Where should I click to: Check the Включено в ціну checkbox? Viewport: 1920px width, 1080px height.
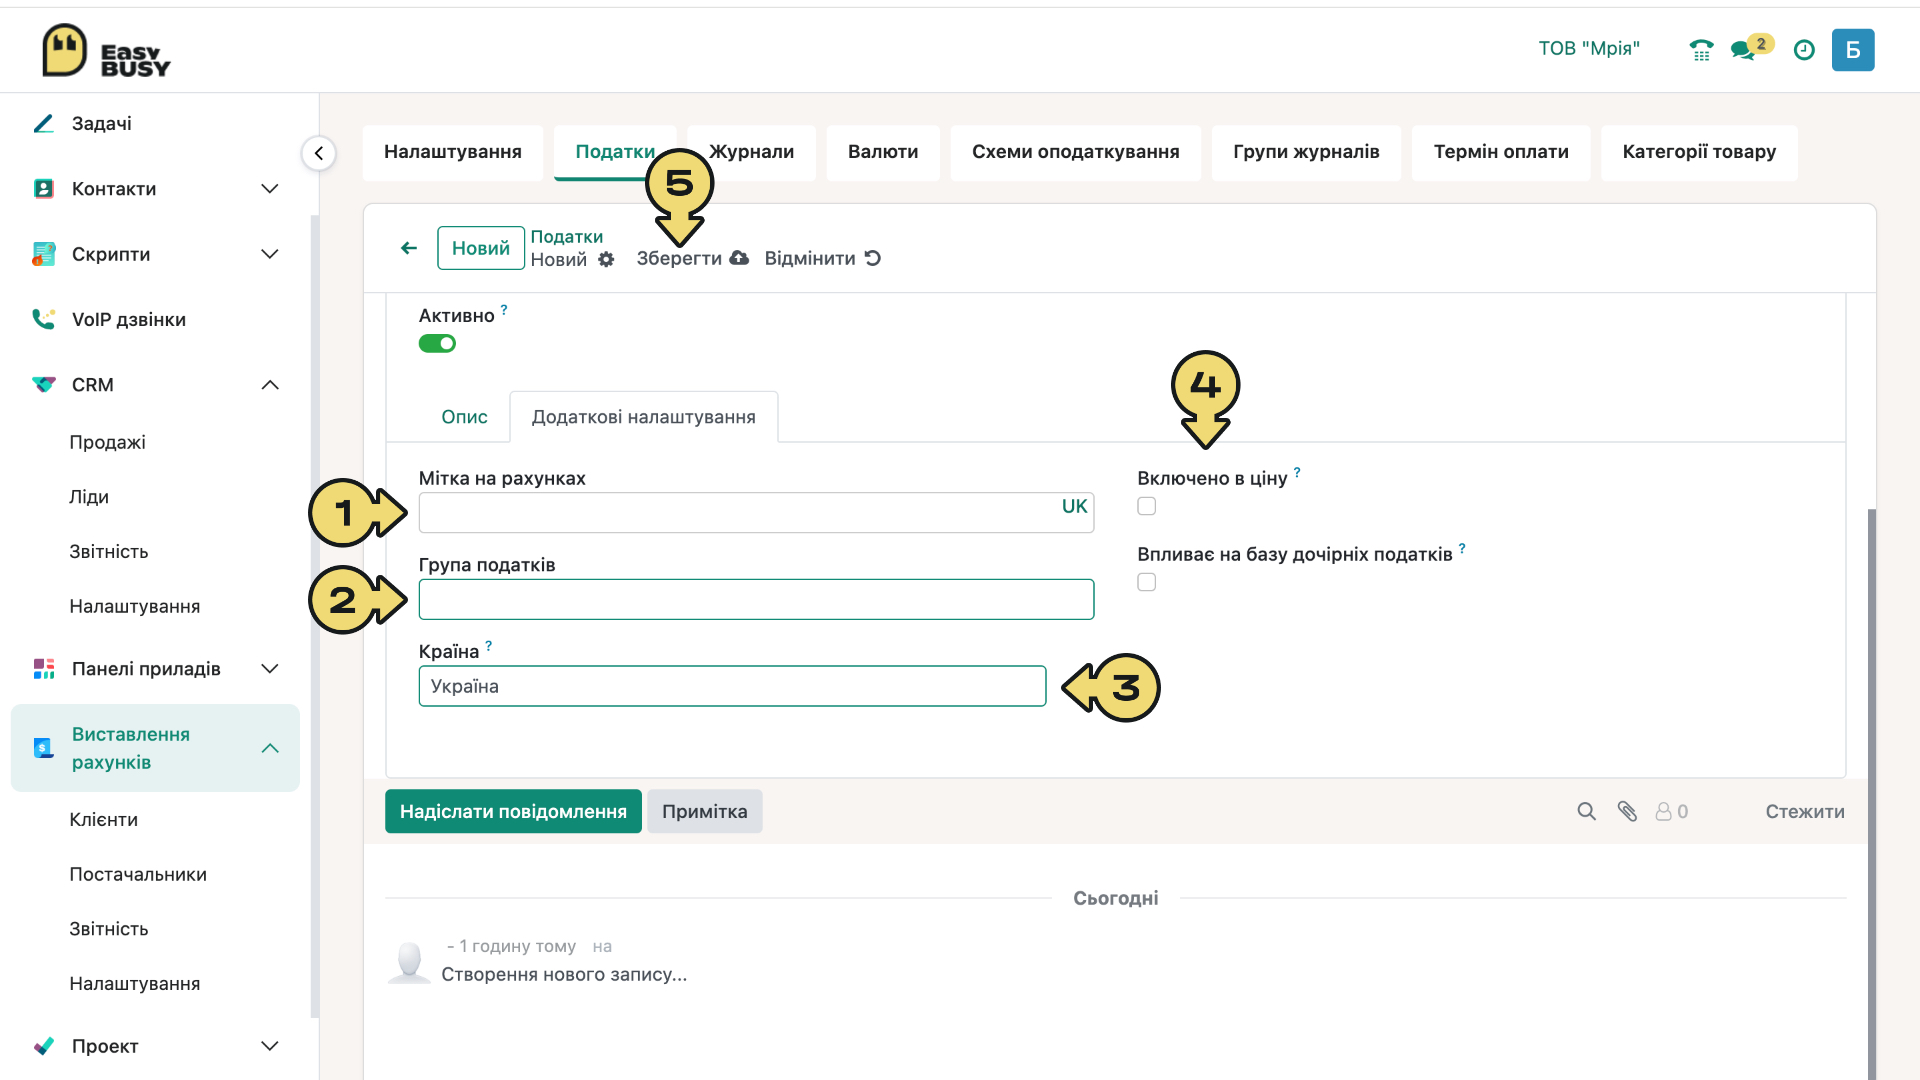pos(1147,507)
